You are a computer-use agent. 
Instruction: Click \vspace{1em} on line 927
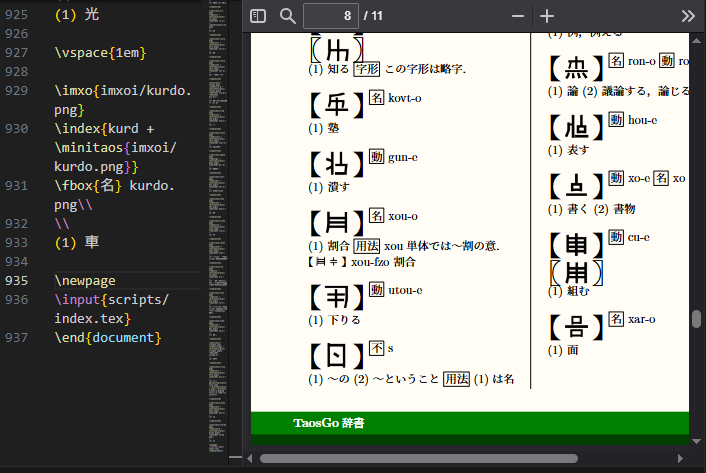tap(100, 53)
